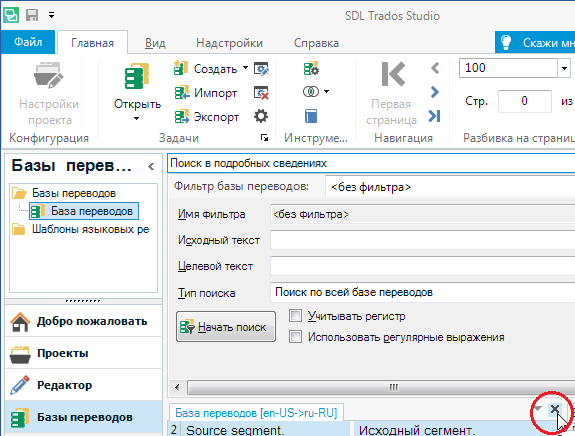Screen dimensions: 575x436
Task: Toggle Использовать регулярные выражения checkbox
Action: 295,336
